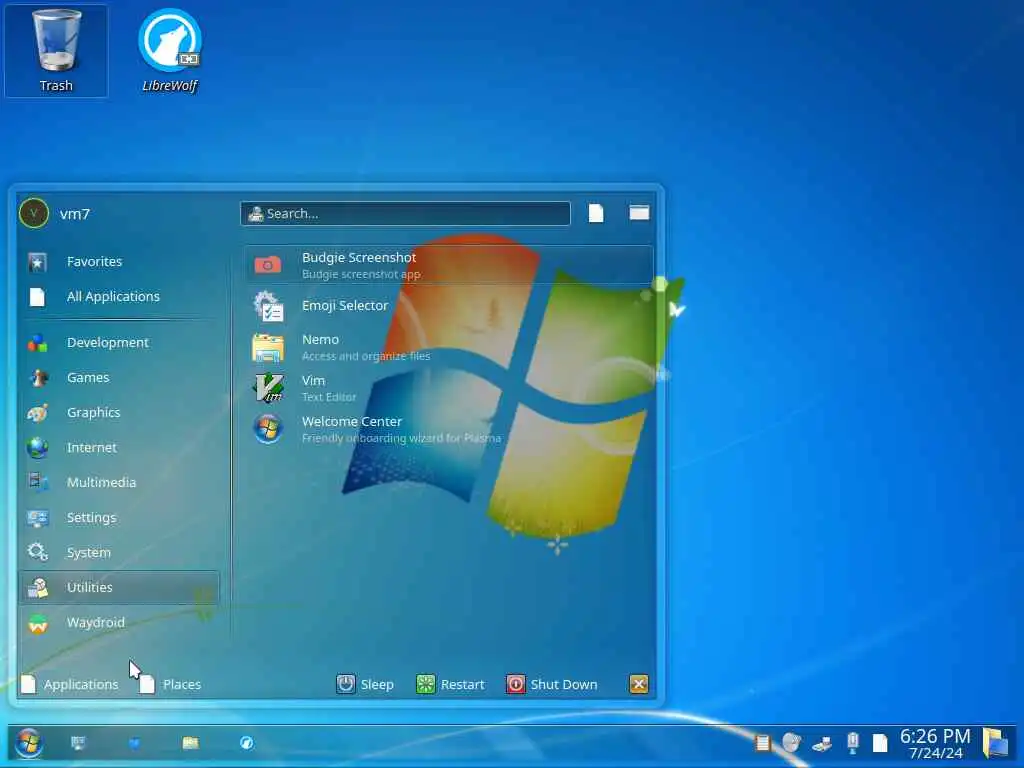Screen dimensions: 1024x768
Task: Open the file manager taskbar icon
Action: coord(190,743)
